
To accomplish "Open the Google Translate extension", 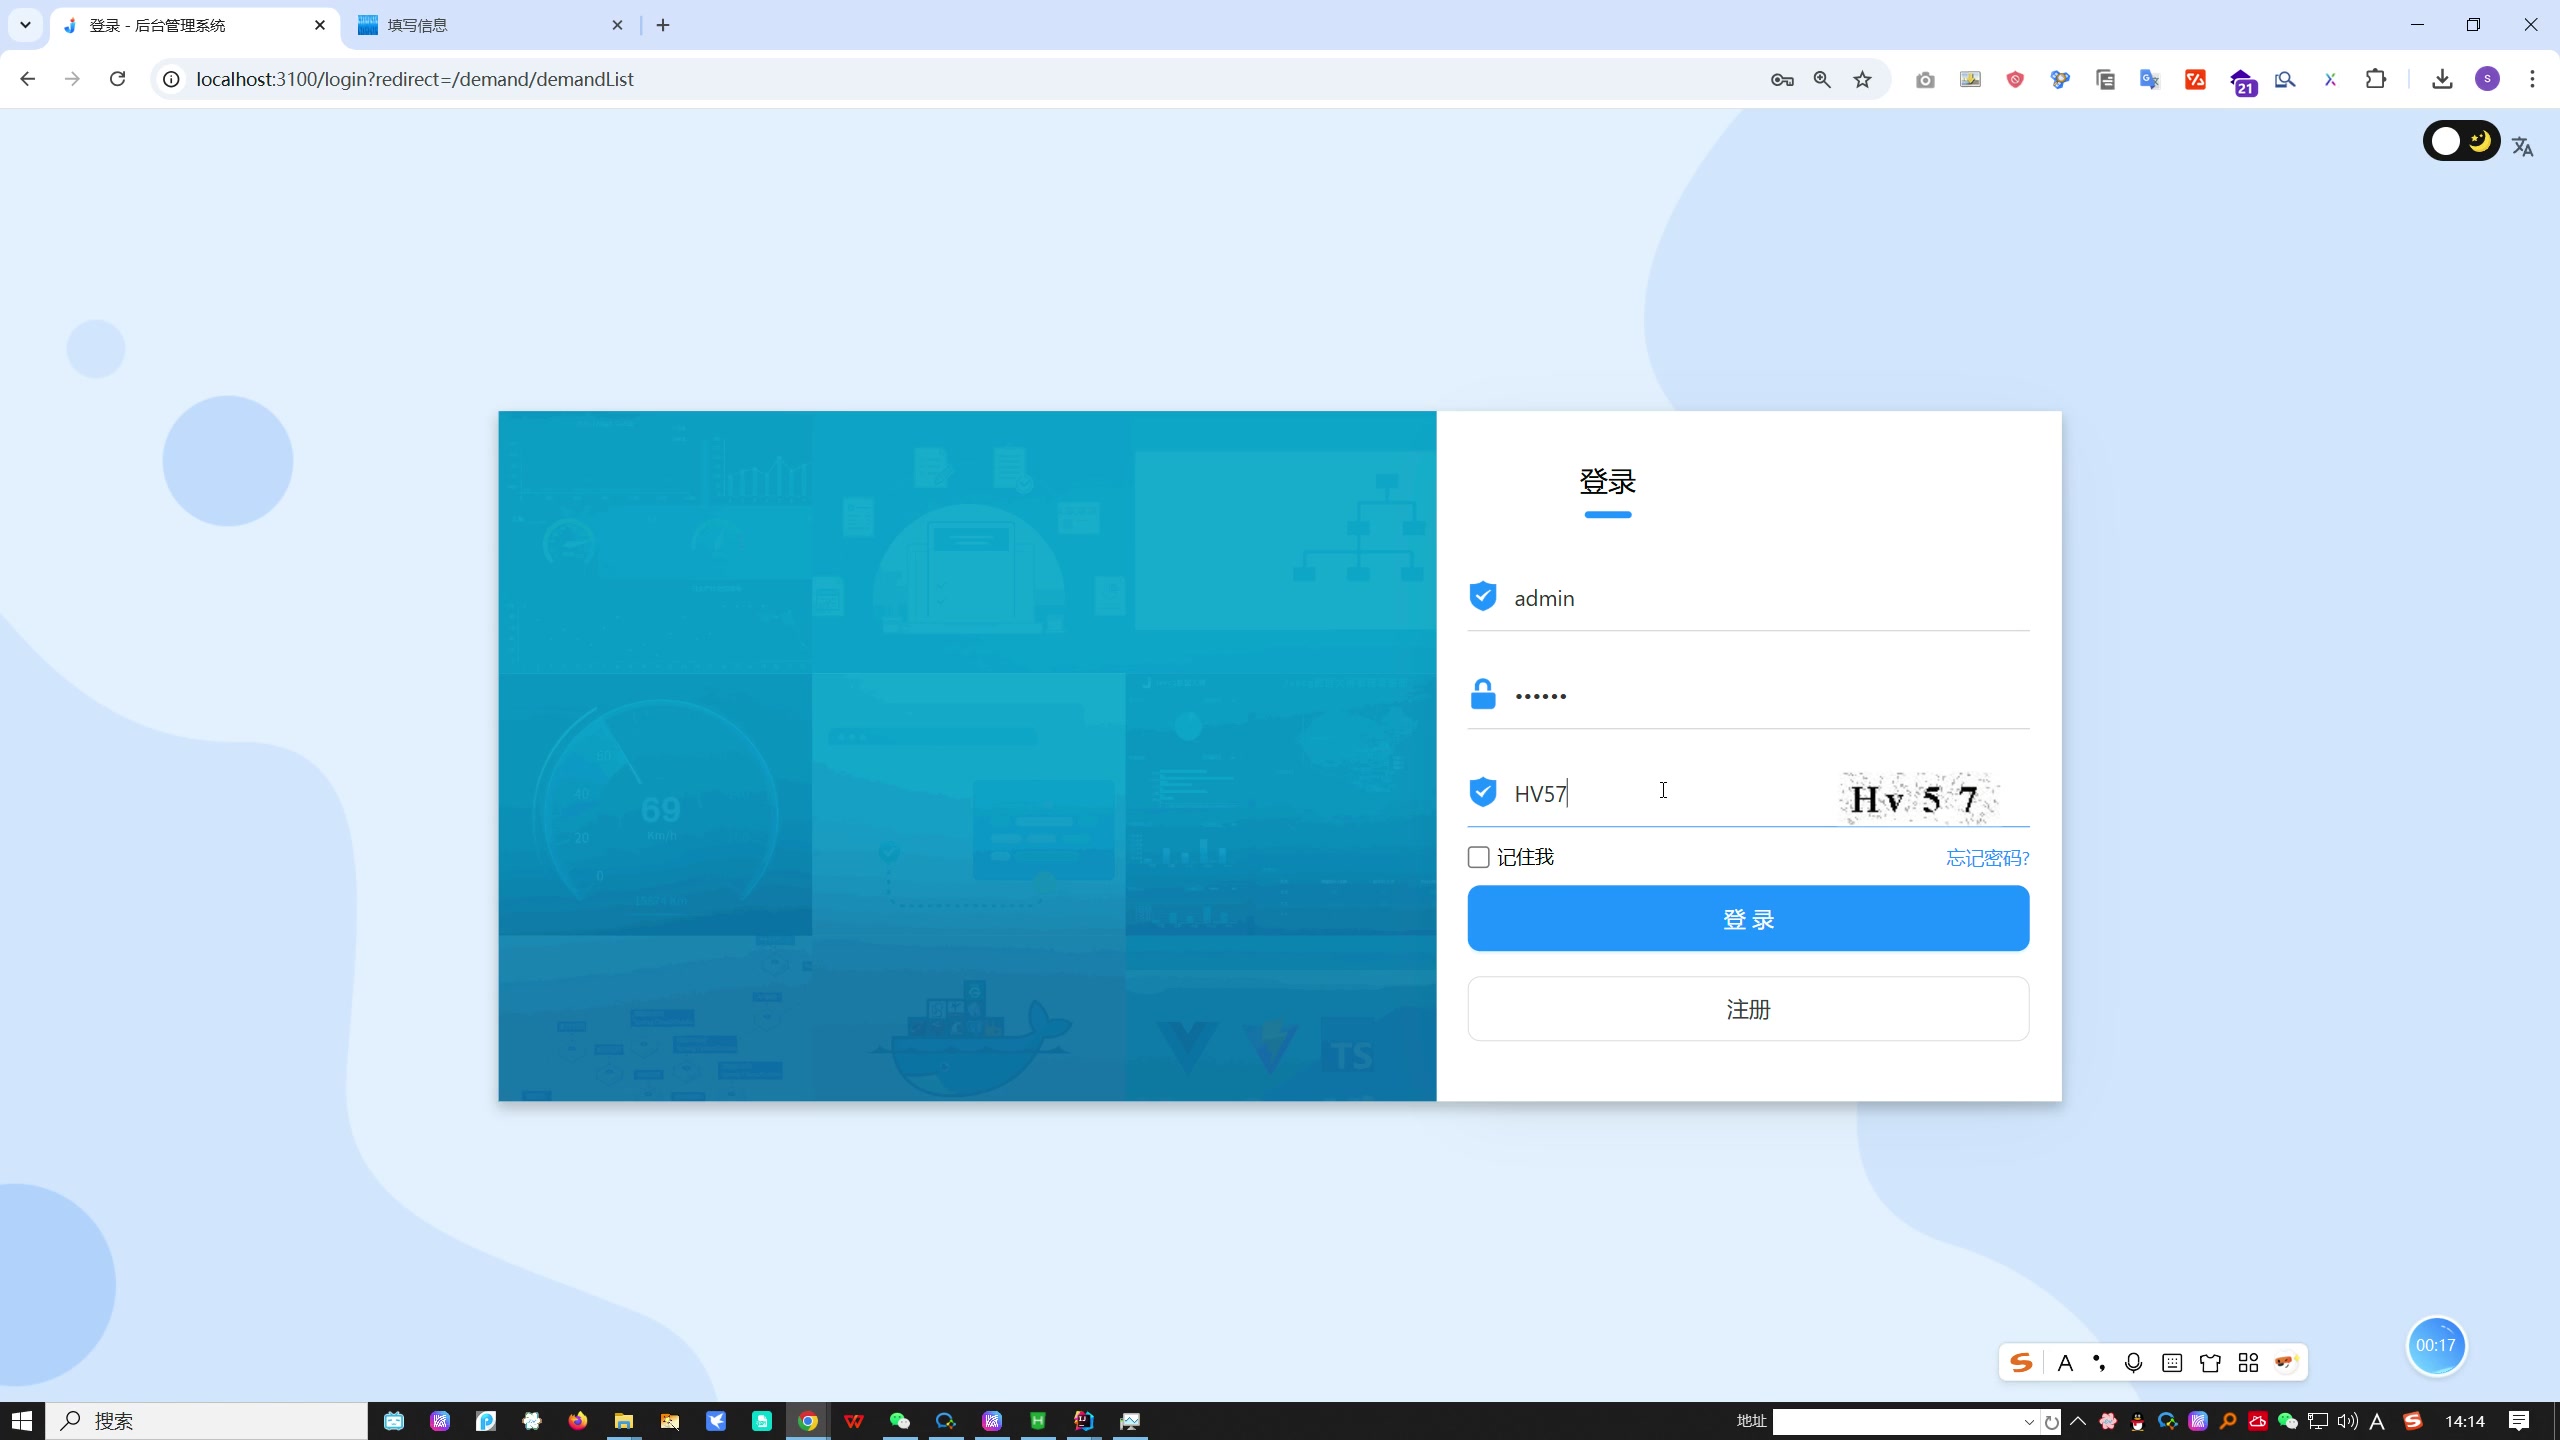I will [x=2150, y=79].
